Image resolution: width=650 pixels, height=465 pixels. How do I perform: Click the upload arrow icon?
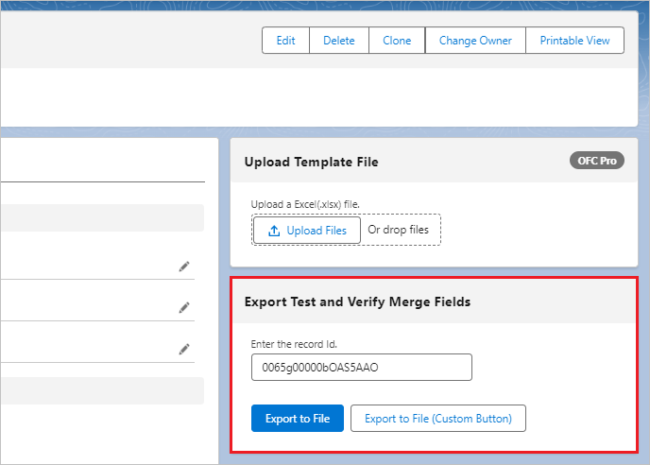(x=273, y=231)
